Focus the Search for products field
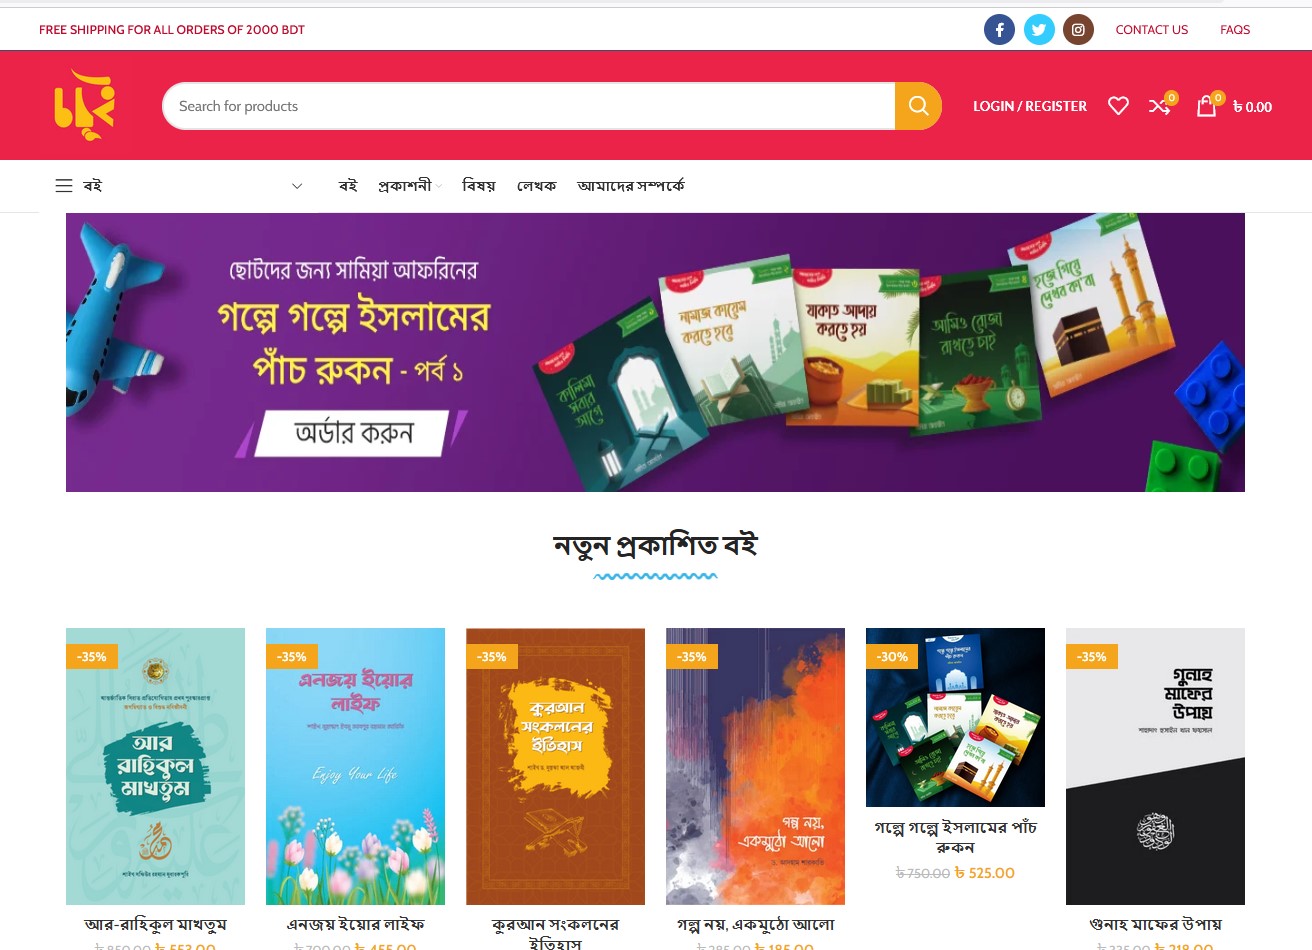 click(x=528, y=106)
